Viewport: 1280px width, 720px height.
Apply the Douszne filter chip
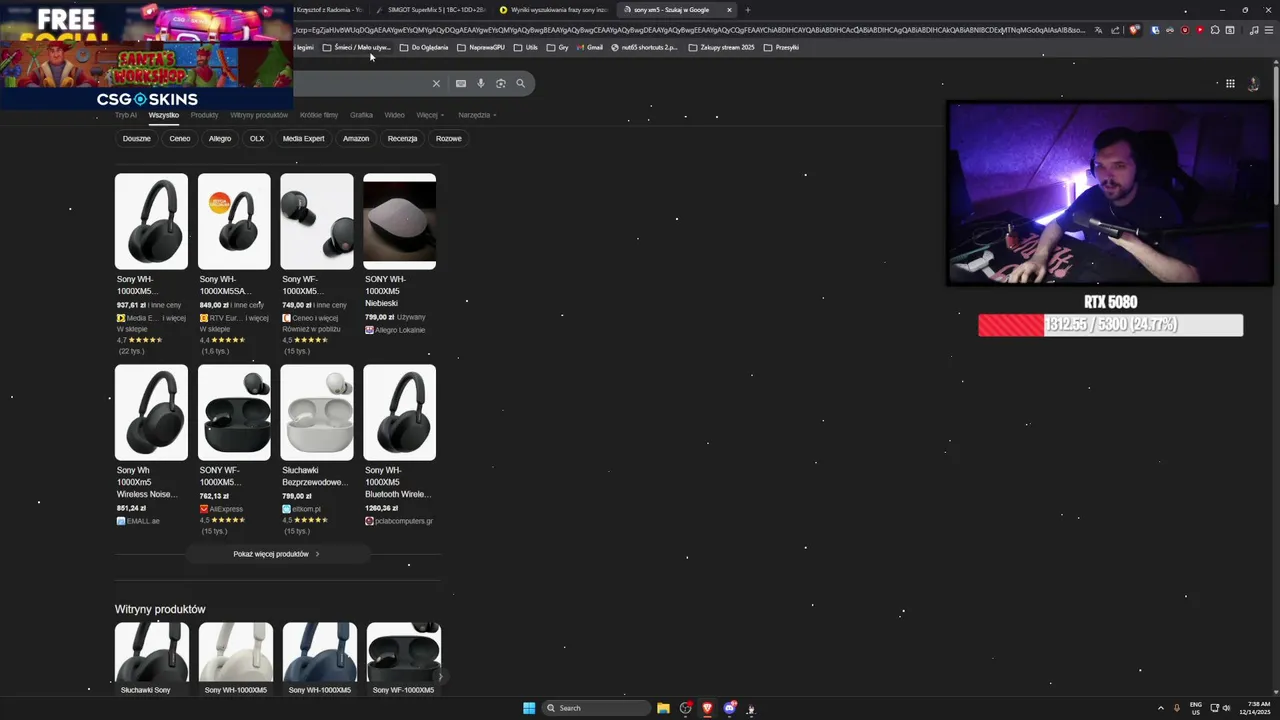[x=137, y=139]
